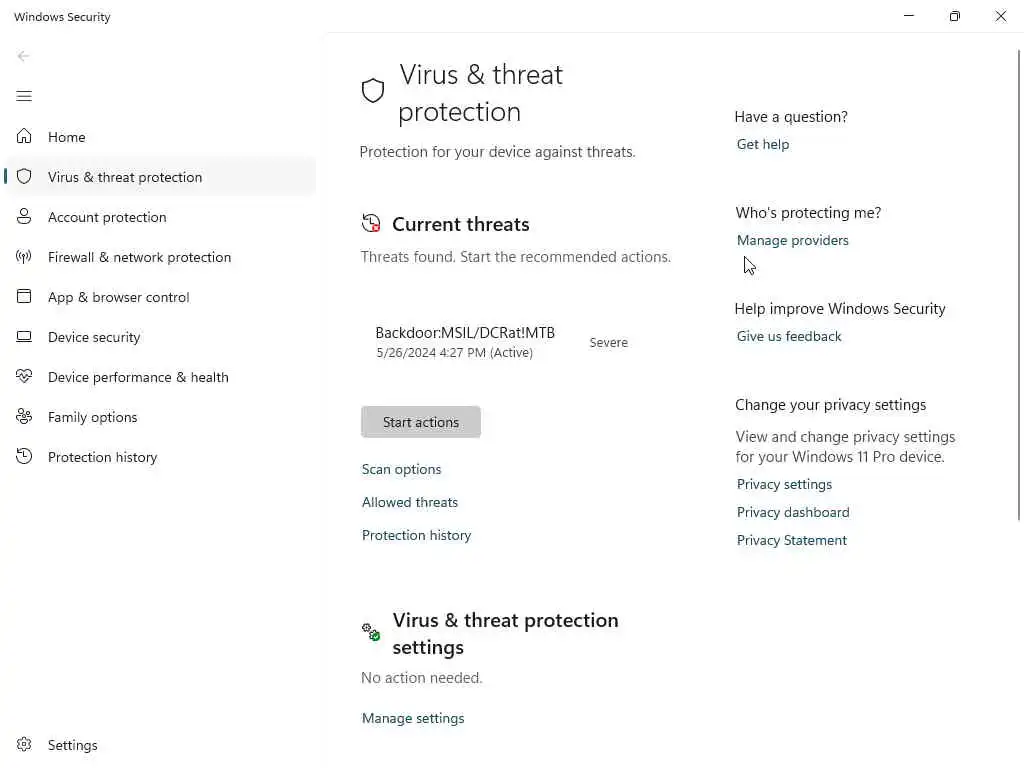Click the Privacy dashboard link
This screenshot has height=768, width=1024.
pyautogui.click(x=793, y=512)
